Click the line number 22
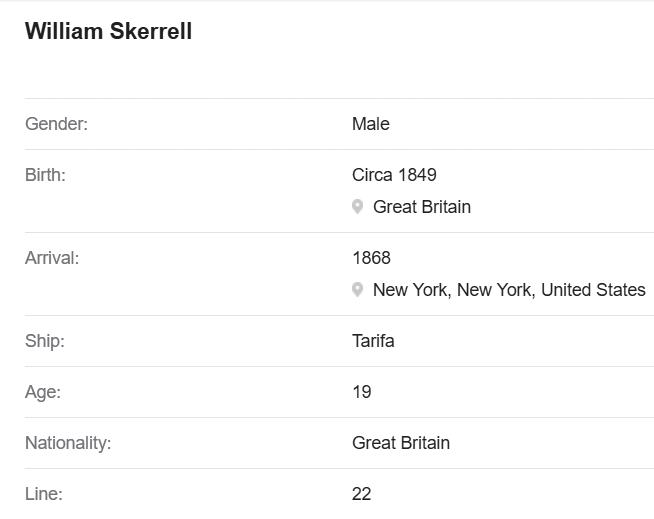Image resolution: width=654 pixels, height=519 pixels. 361,494
